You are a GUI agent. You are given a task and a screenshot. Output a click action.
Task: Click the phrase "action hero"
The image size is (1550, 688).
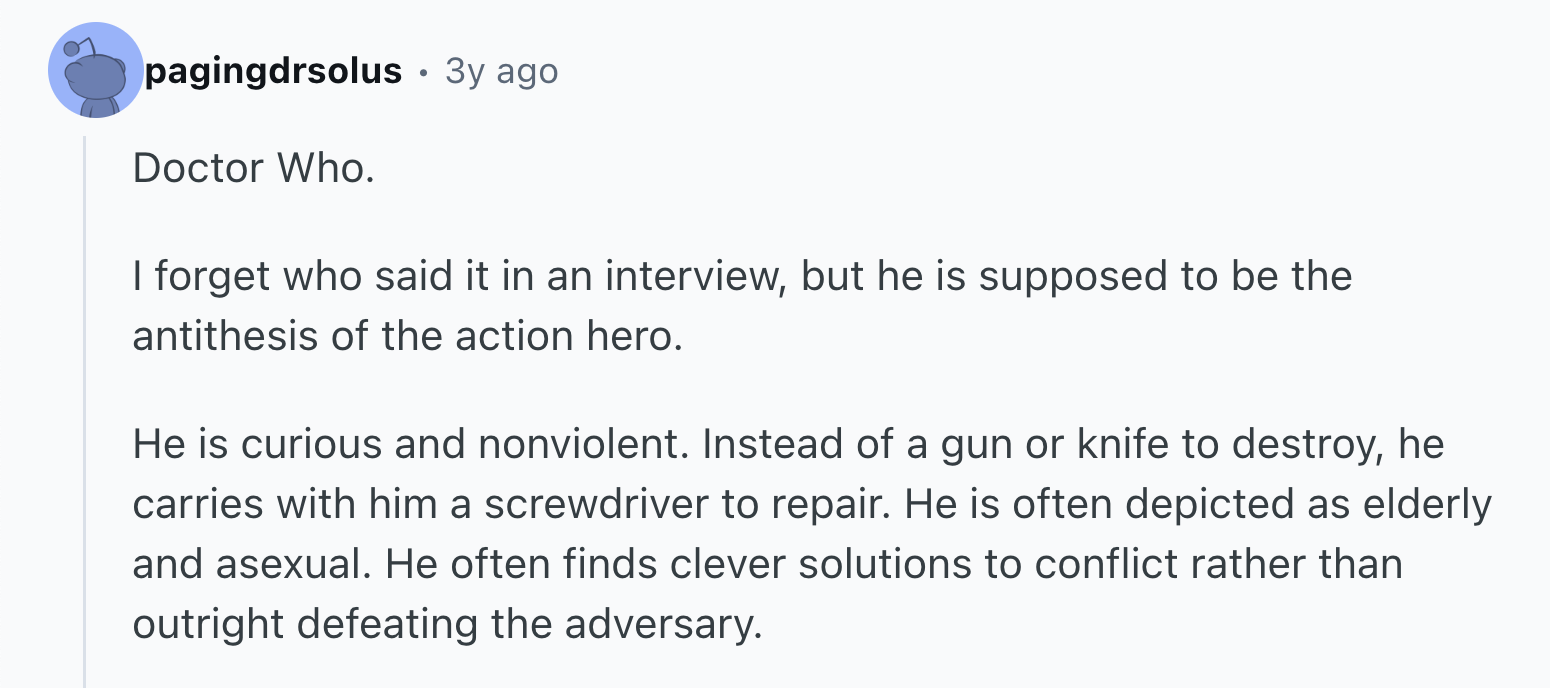(568, 336)
